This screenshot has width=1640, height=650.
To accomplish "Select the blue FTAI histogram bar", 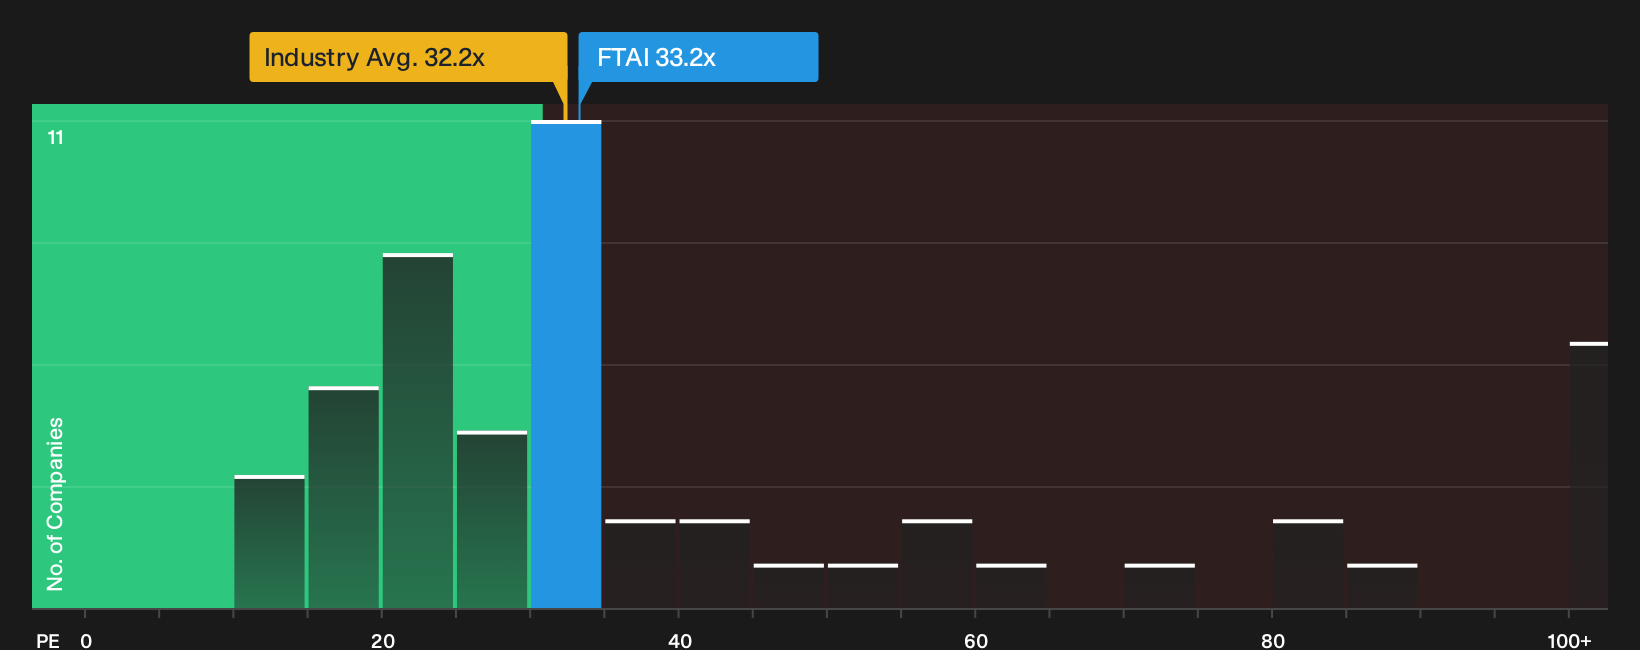I will click(566, 365).
